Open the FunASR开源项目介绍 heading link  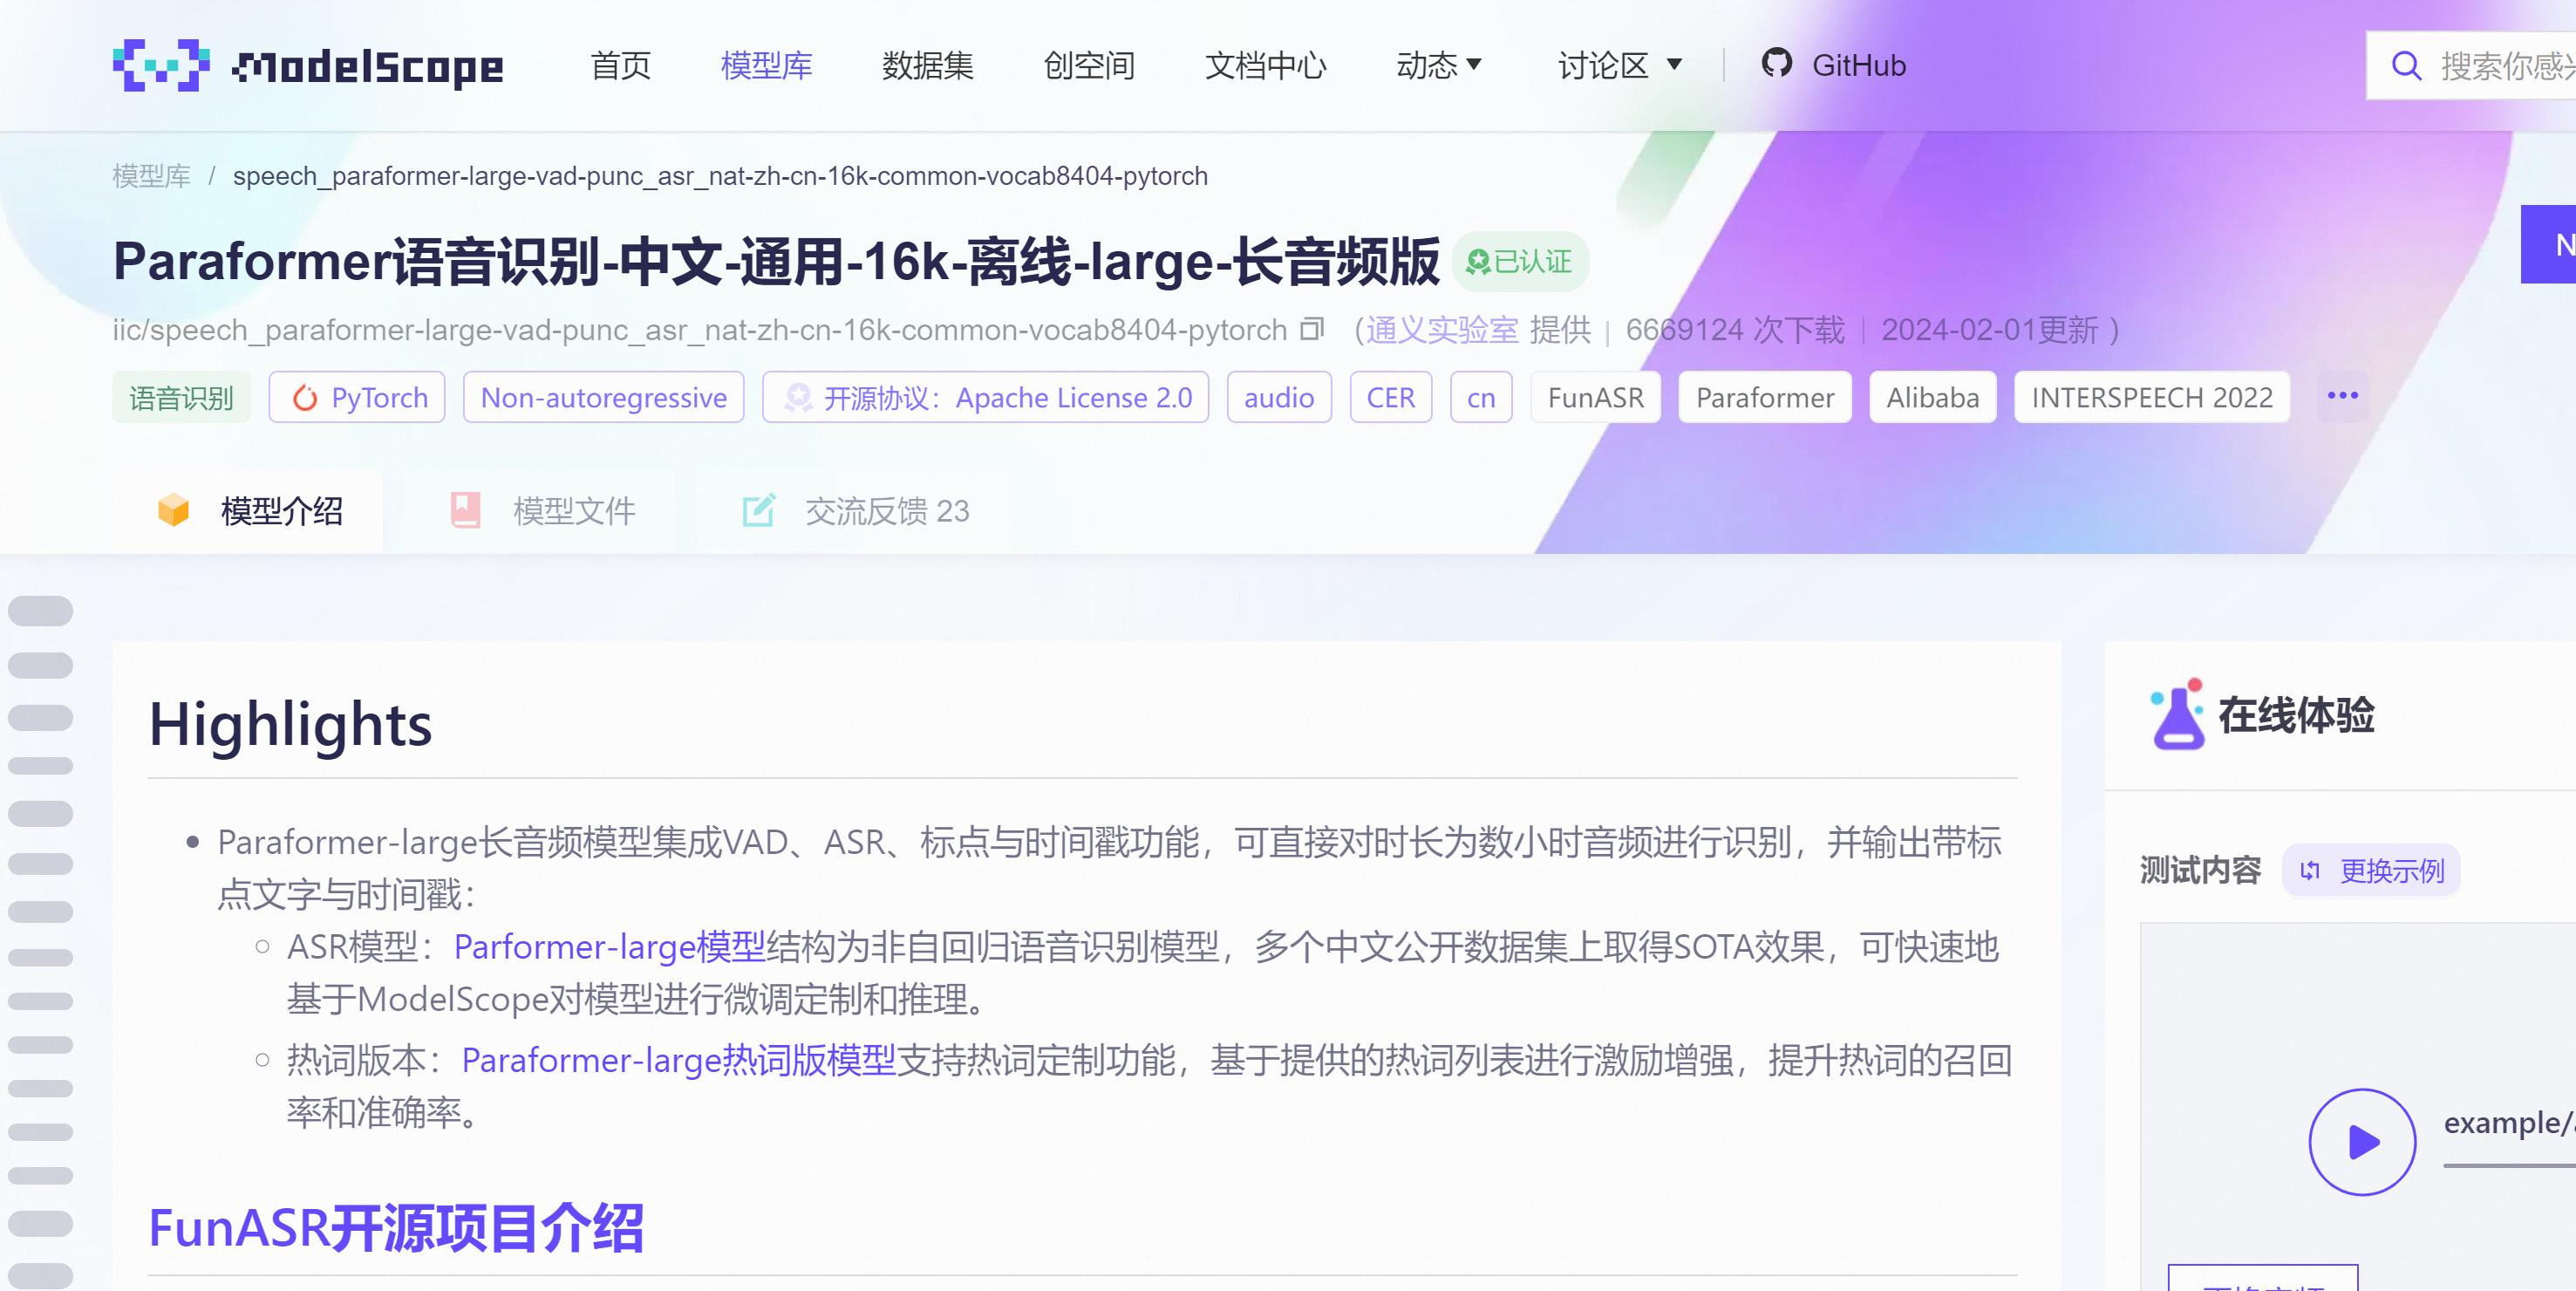(396, 1228)
